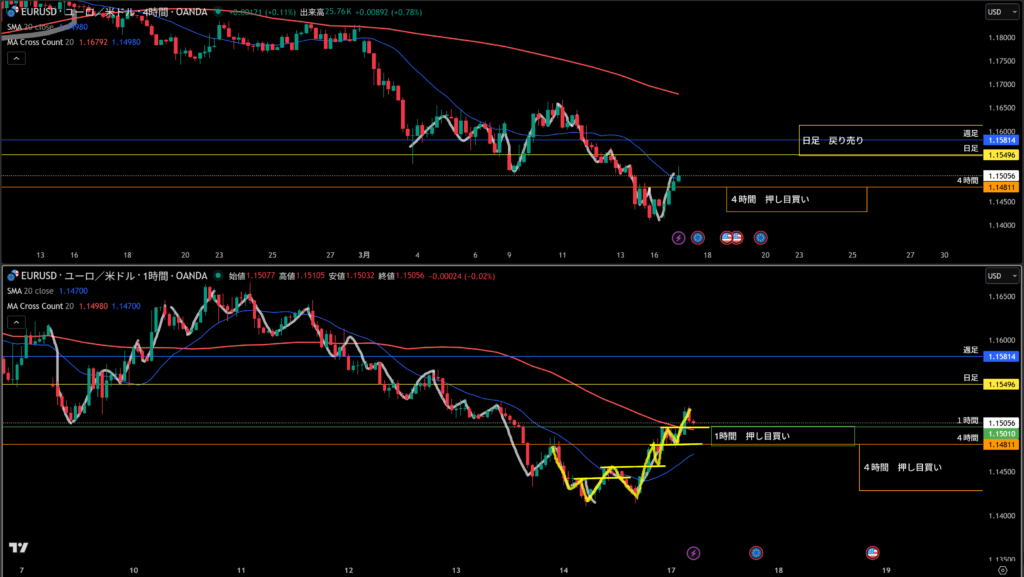This screenshot has width=1024, height=577.
Task: Click the lightning event icon on the 4-hour chart
Action: pyautogui.click(x=679, y=238)
